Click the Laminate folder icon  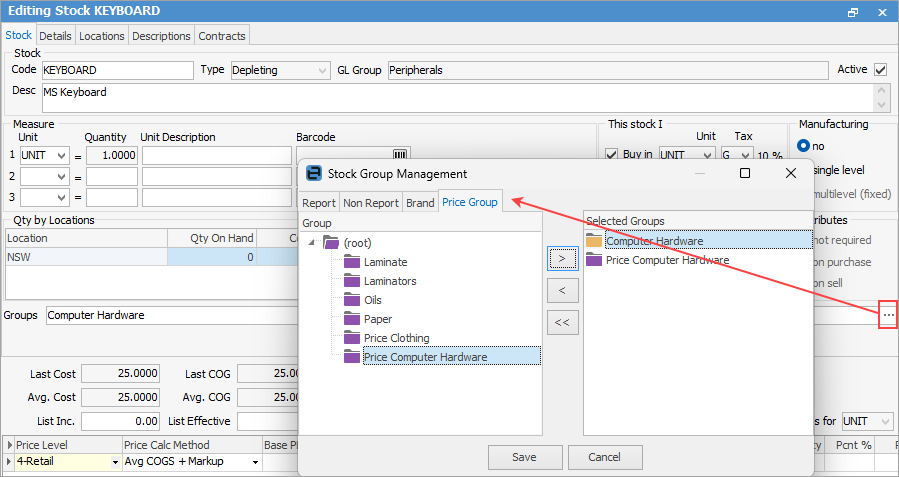coord(351,262)
